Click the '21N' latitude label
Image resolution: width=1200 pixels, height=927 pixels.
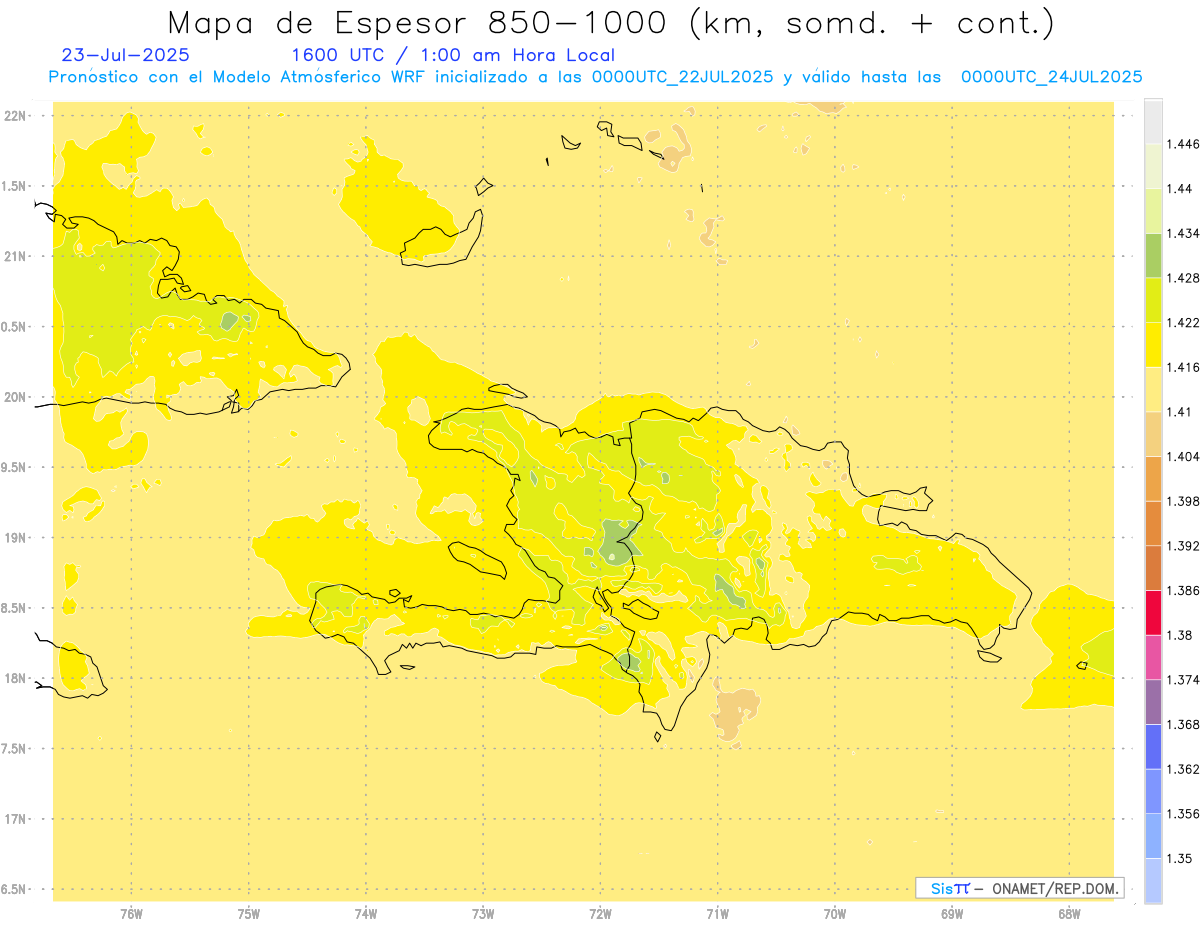click(15, 257)
